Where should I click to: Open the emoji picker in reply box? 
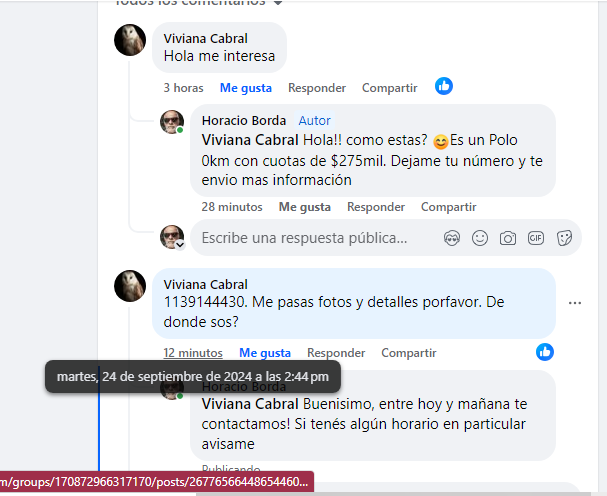480,238
